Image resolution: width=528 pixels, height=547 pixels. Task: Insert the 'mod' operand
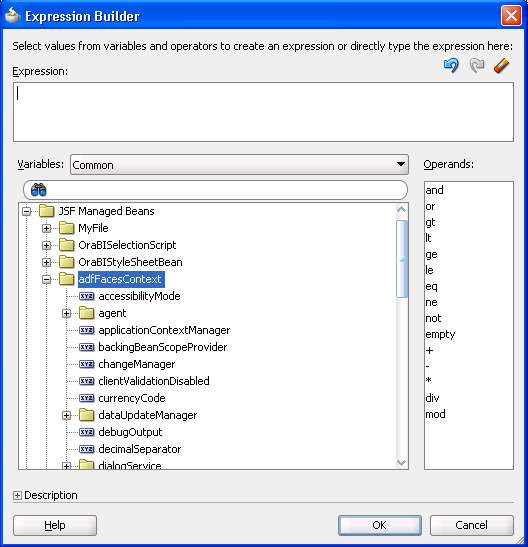tap(436, 414)
